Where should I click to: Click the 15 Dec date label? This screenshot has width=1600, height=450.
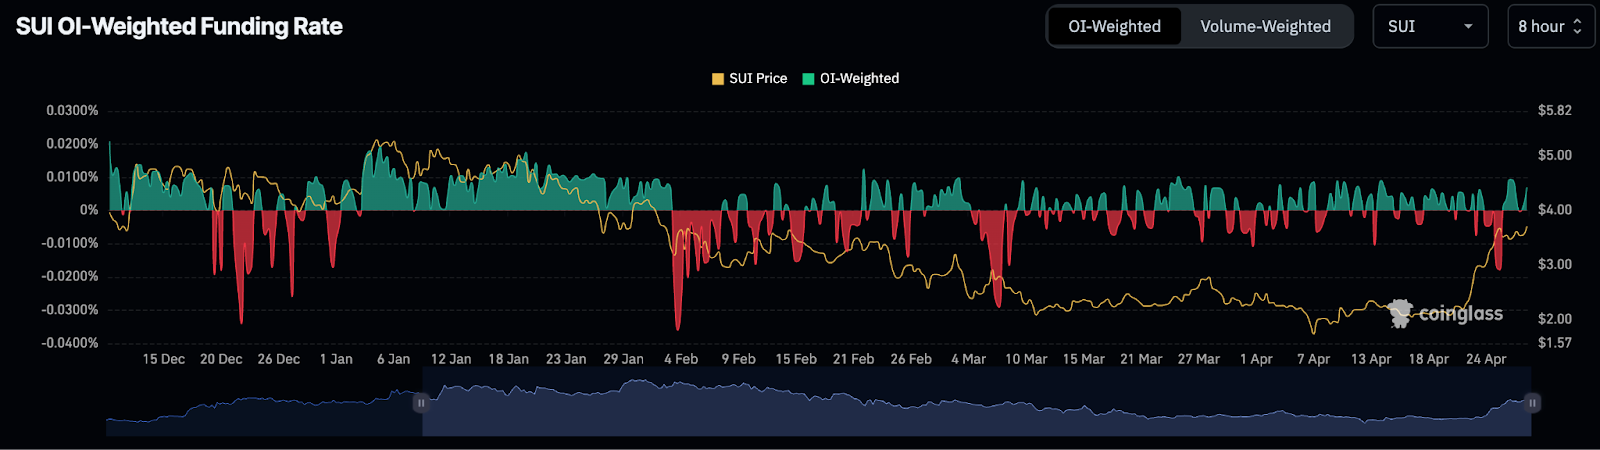(x=163, y=359)
